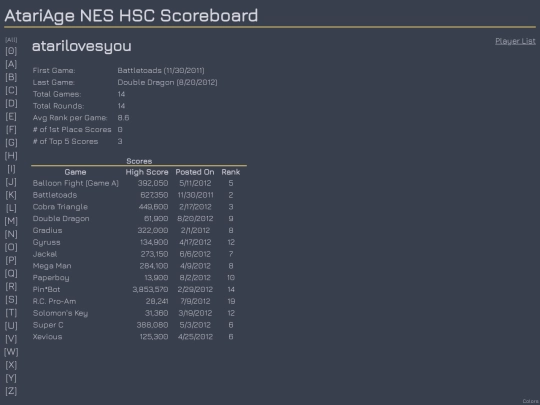Click the High Score column header
The height and width of the screenshot is (405, 540).
[147, 172]
